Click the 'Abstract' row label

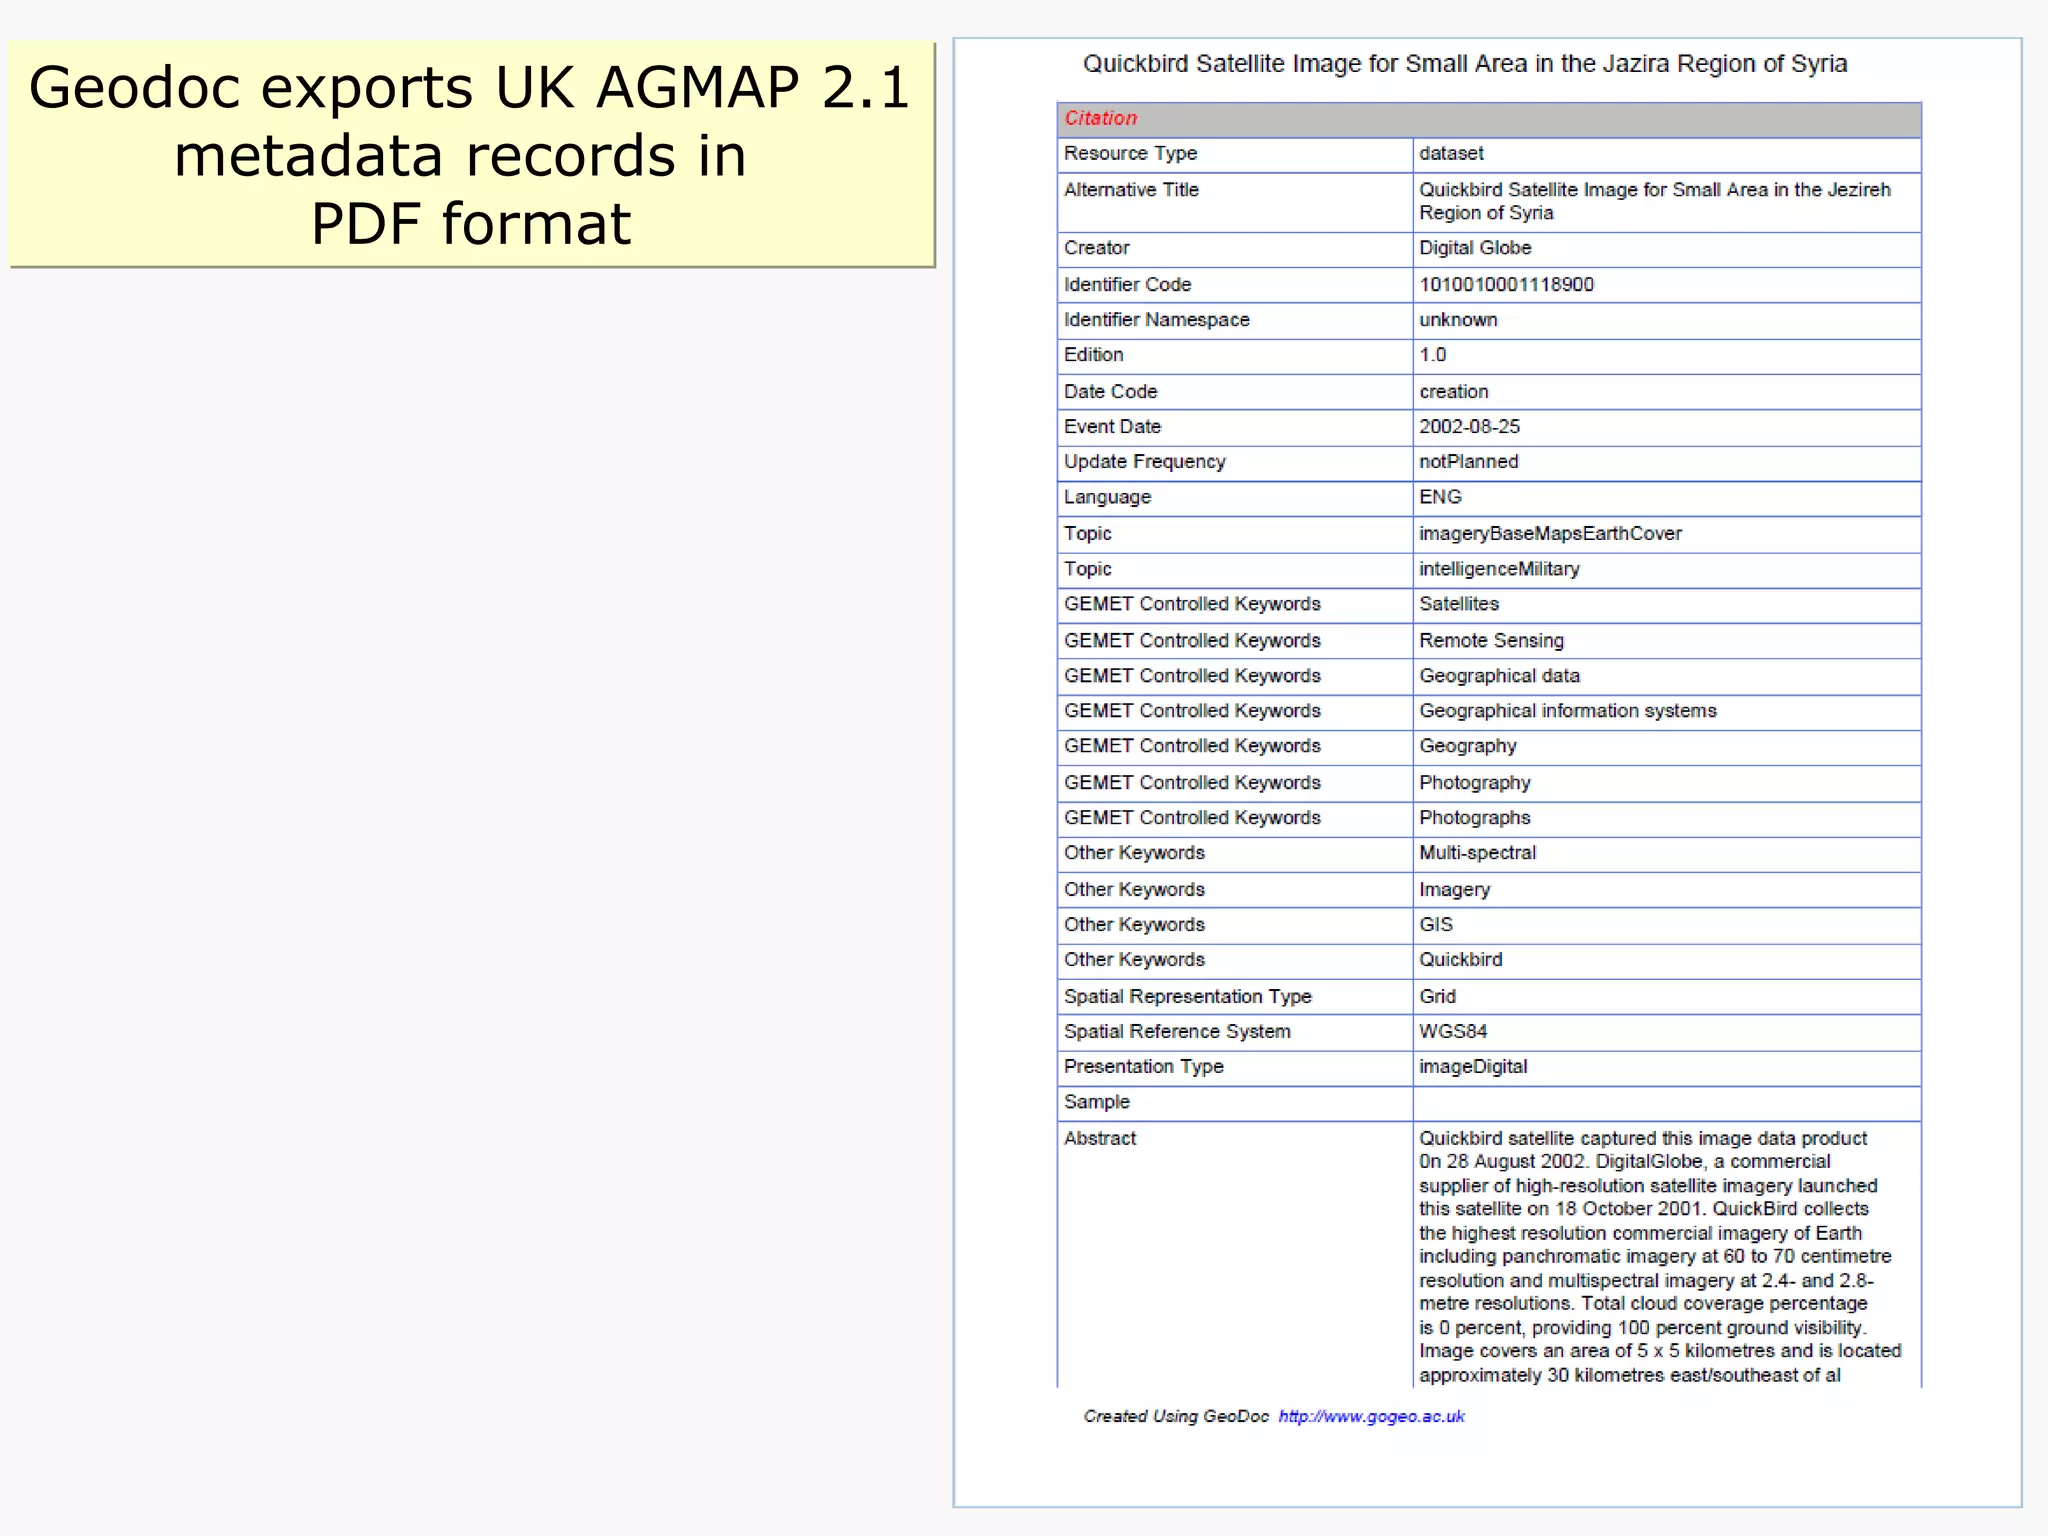pyautogui.click(x=1100, y=1139)
